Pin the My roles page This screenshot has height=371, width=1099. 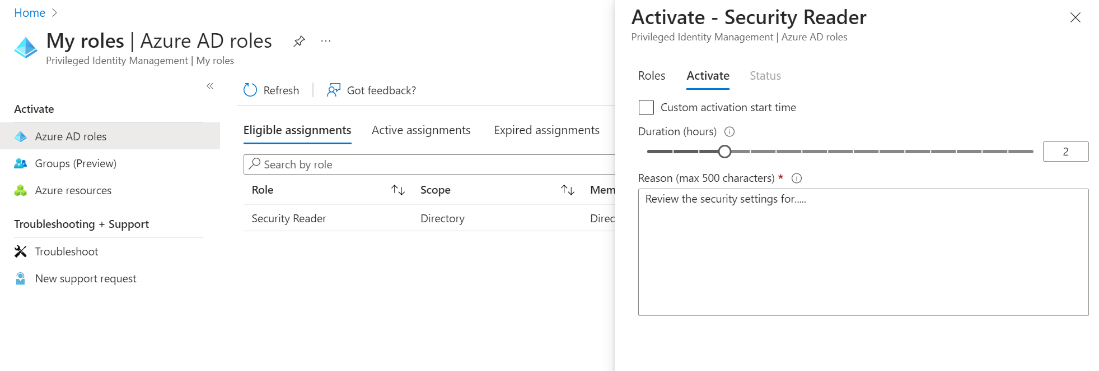pos(299,41)
